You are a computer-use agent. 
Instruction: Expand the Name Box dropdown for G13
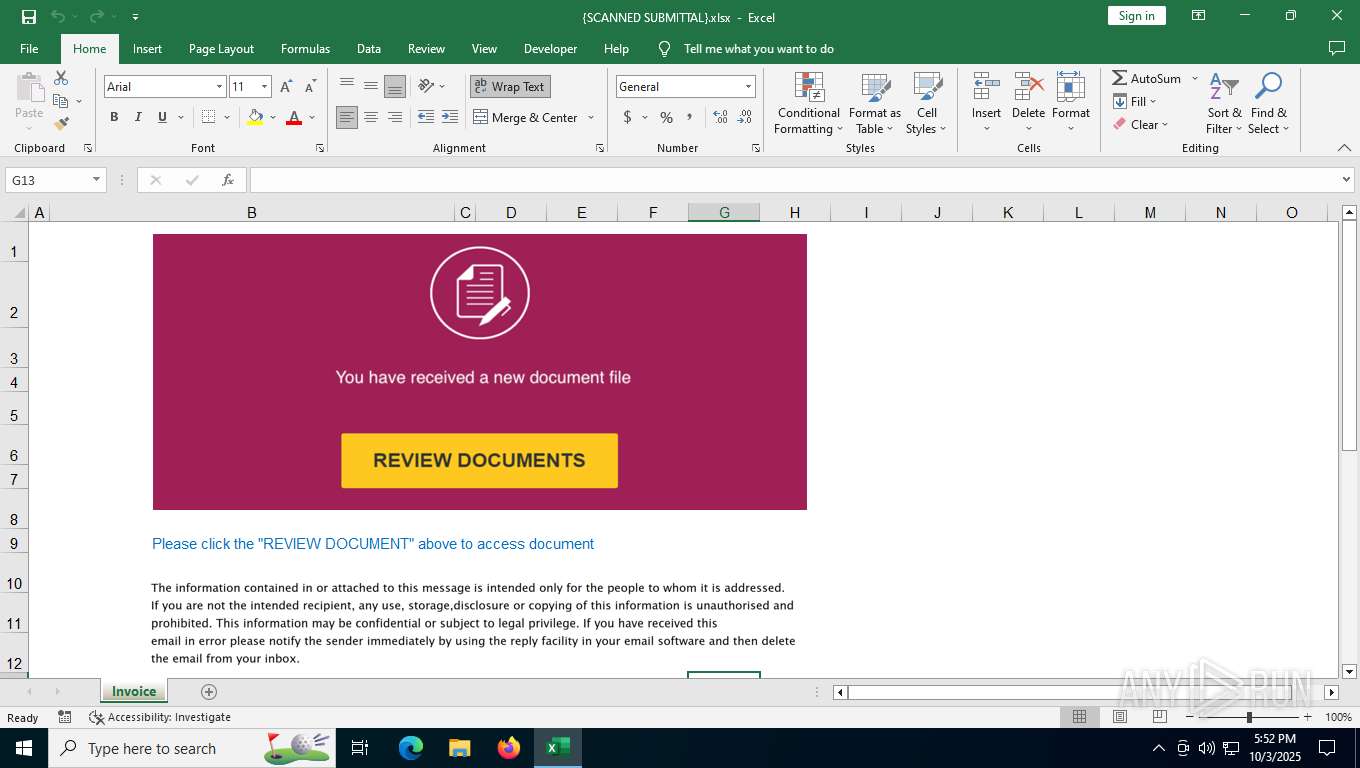click(97, 180)
